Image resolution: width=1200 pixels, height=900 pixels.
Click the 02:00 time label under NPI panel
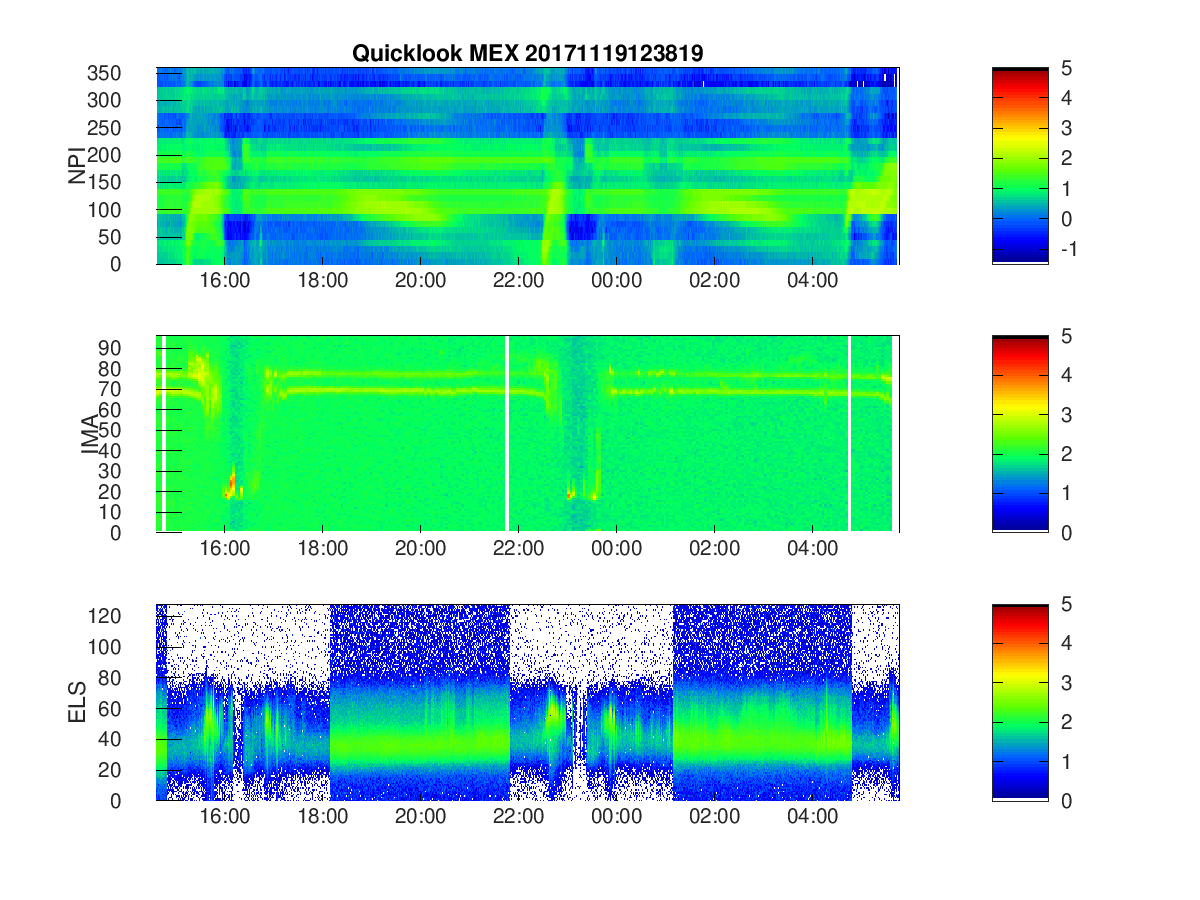coord(715,282)
